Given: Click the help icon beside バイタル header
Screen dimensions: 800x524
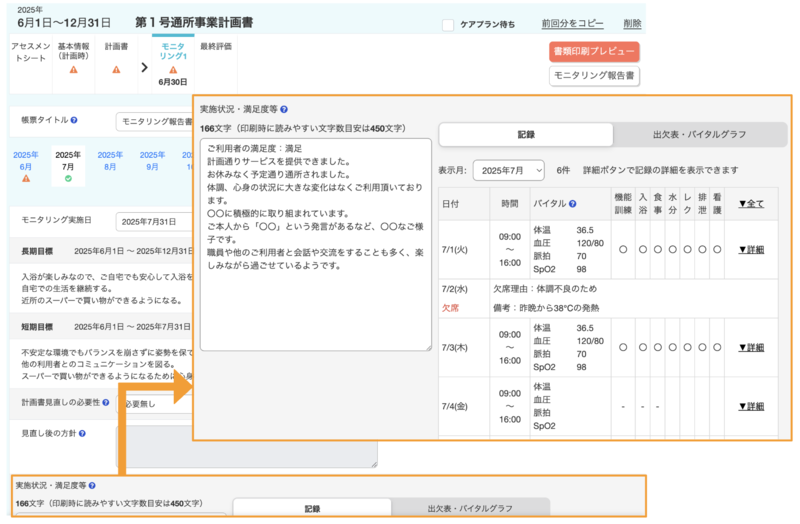Looking at the screenshot, I should coord(572,204).
